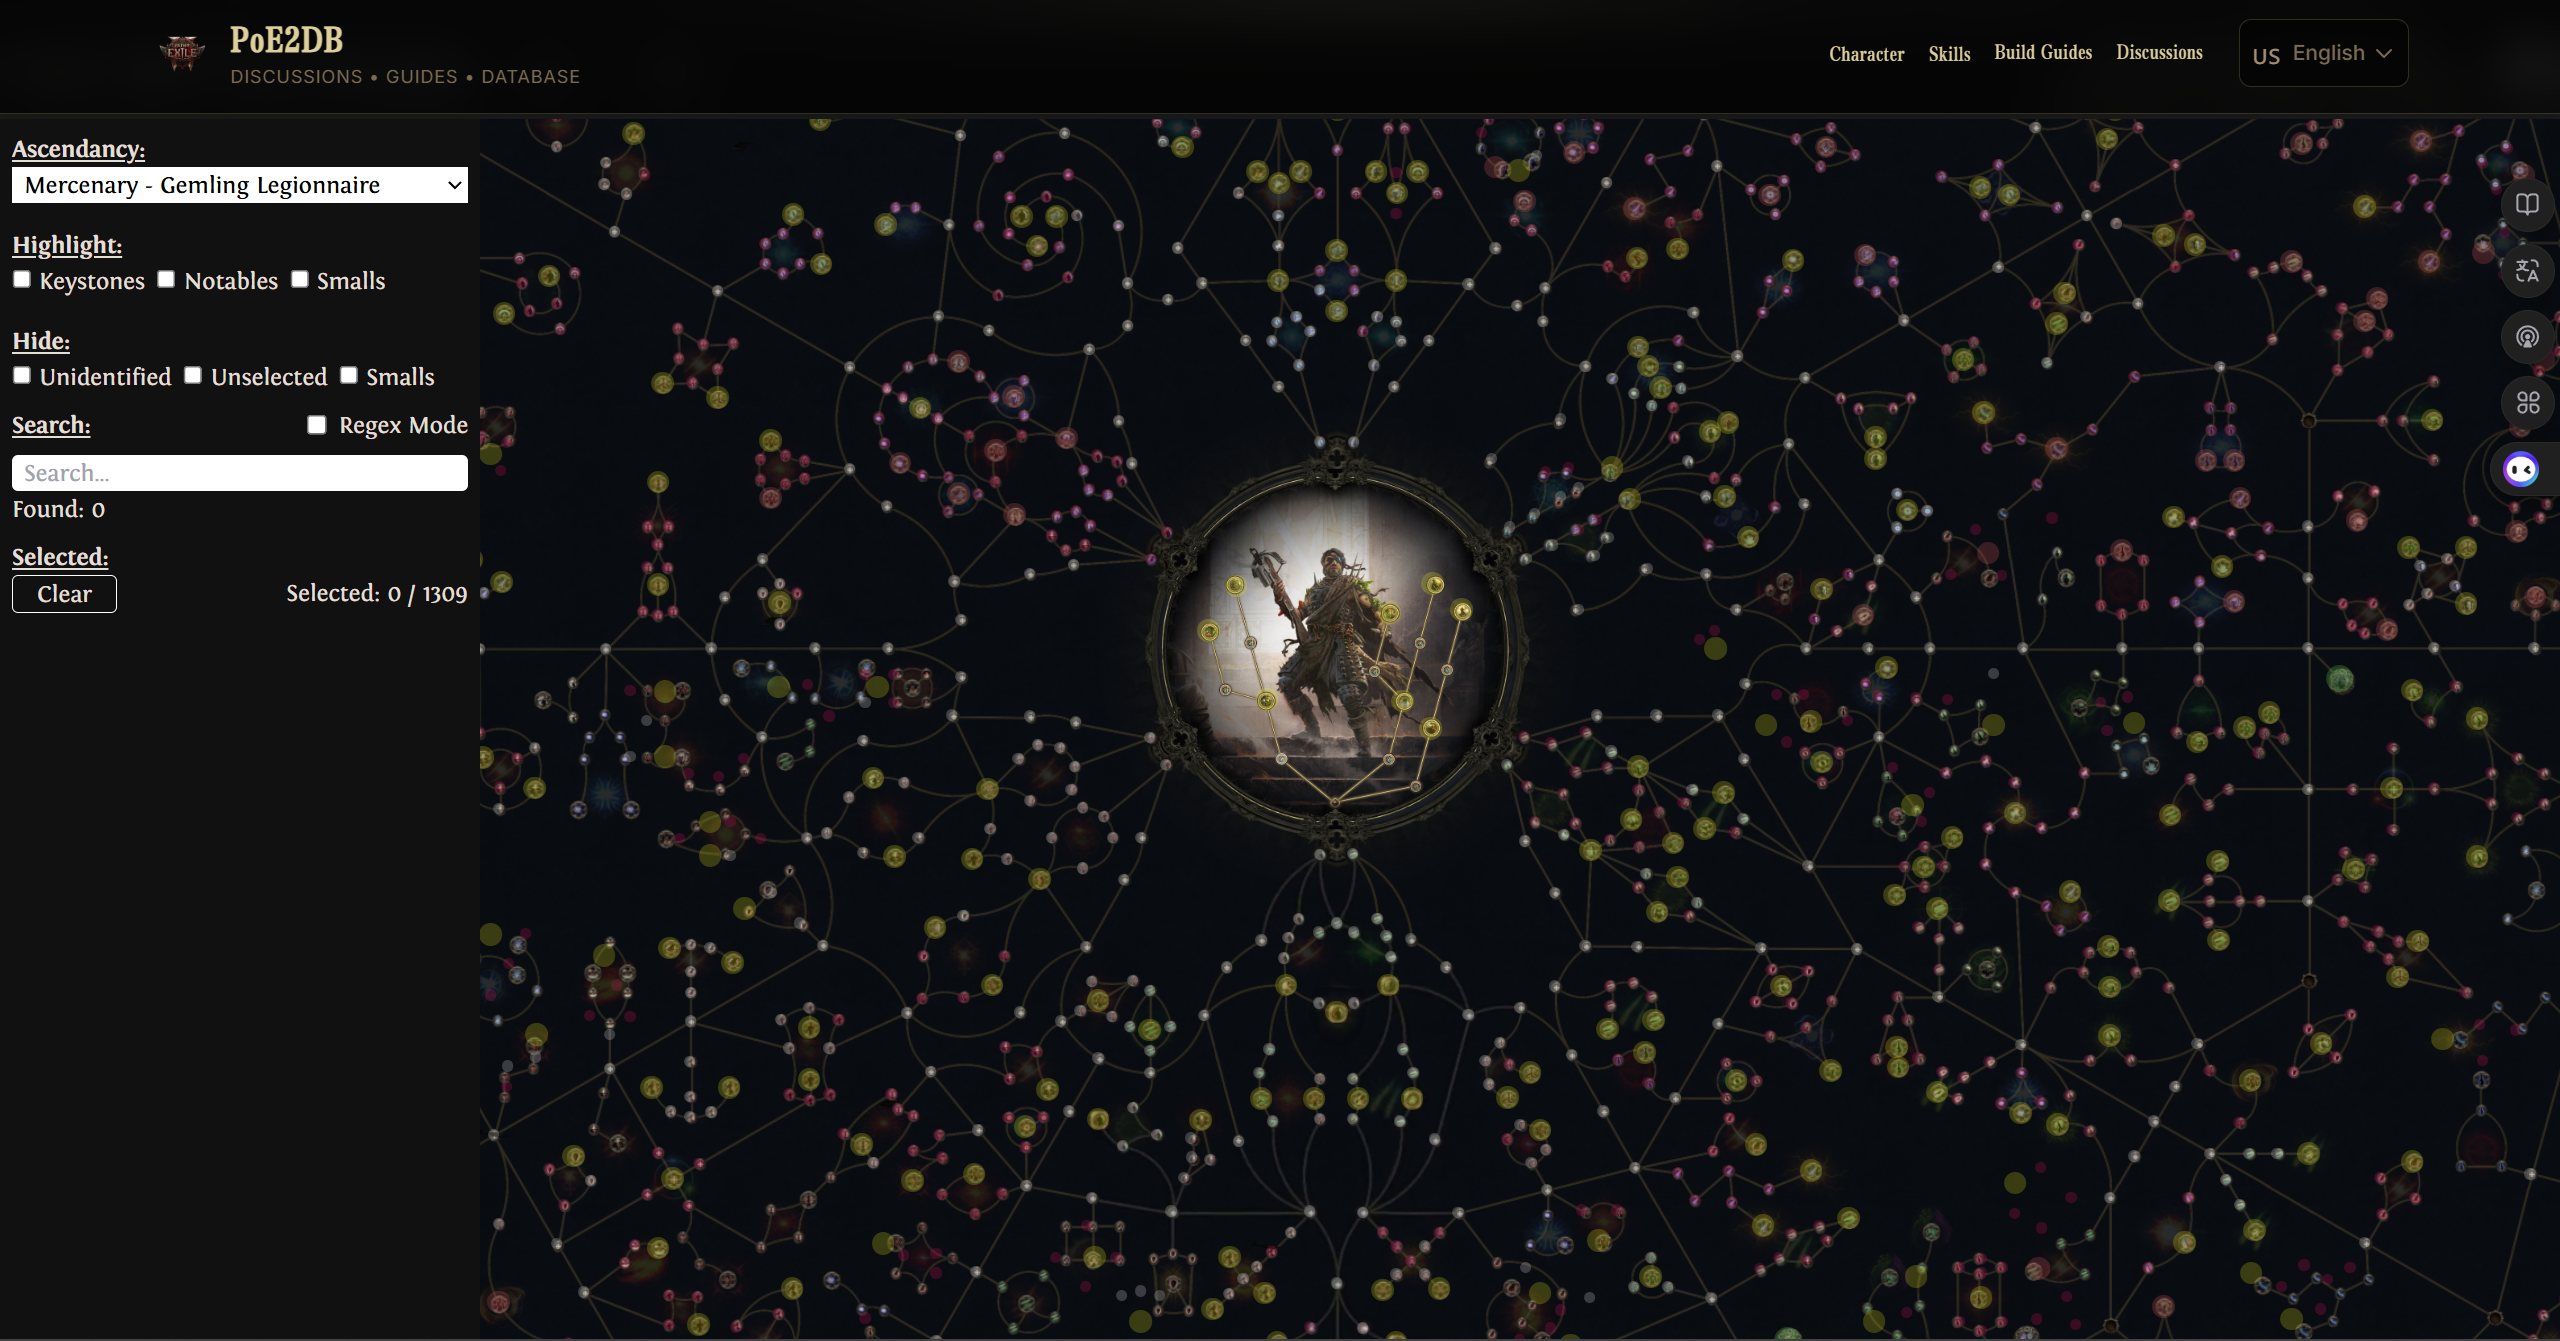Open the four-leaf apps grid icon
The image size is (2560, 1341).
2527,403
